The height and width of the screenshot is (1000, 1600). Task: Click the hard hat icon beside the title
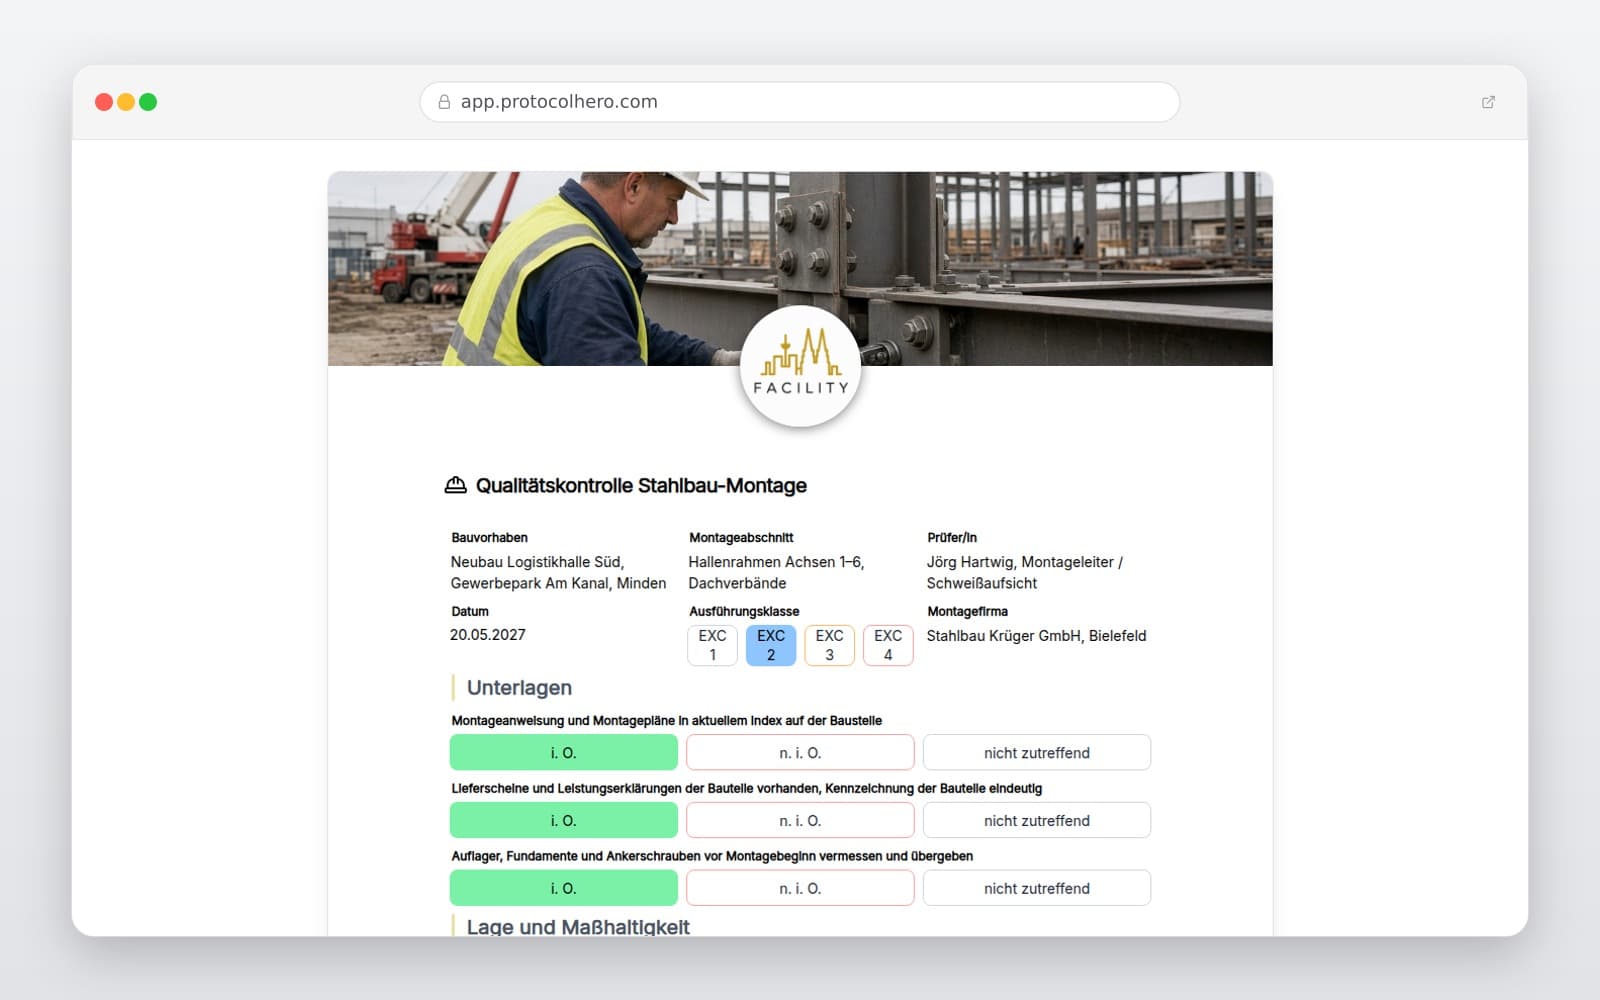[x=455, y=485]
